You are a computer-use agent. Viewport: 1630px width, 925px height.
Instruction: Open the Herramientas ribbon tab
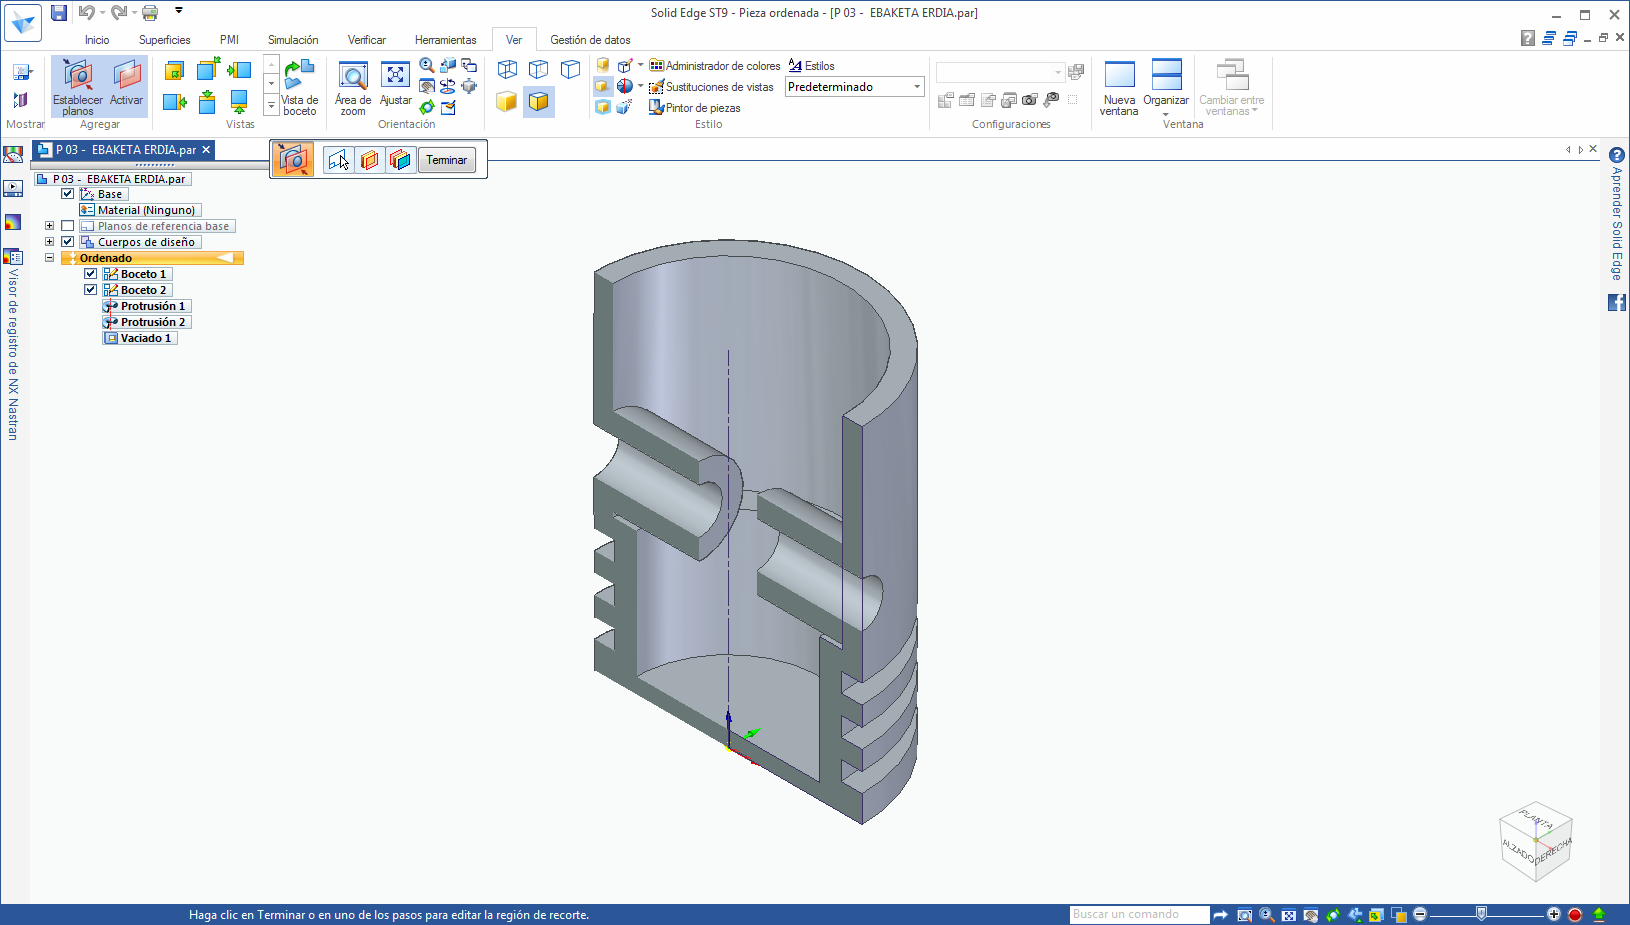coord(445,40)
